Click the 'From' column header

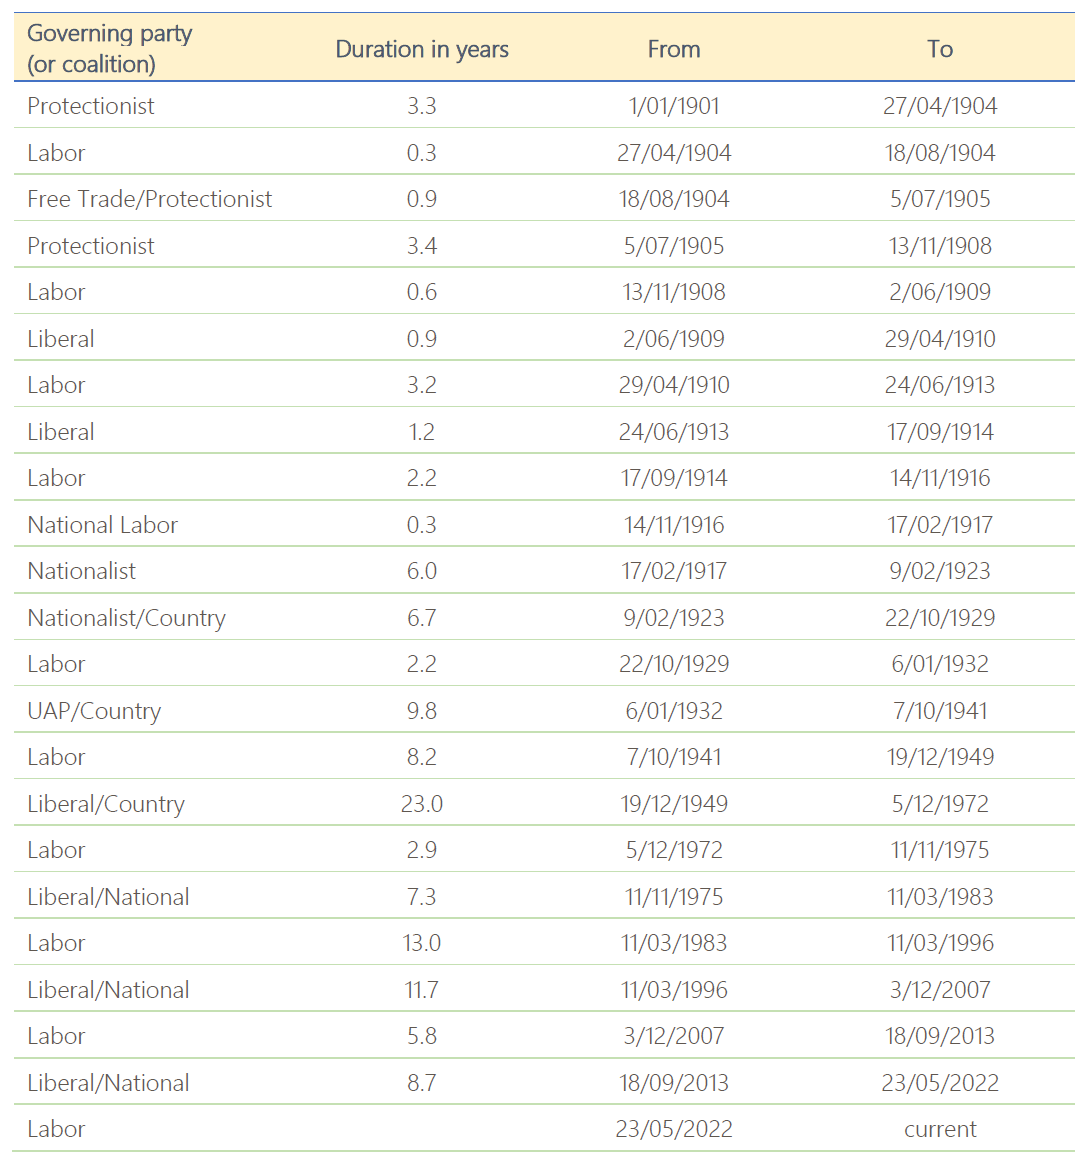click(673, 49)
